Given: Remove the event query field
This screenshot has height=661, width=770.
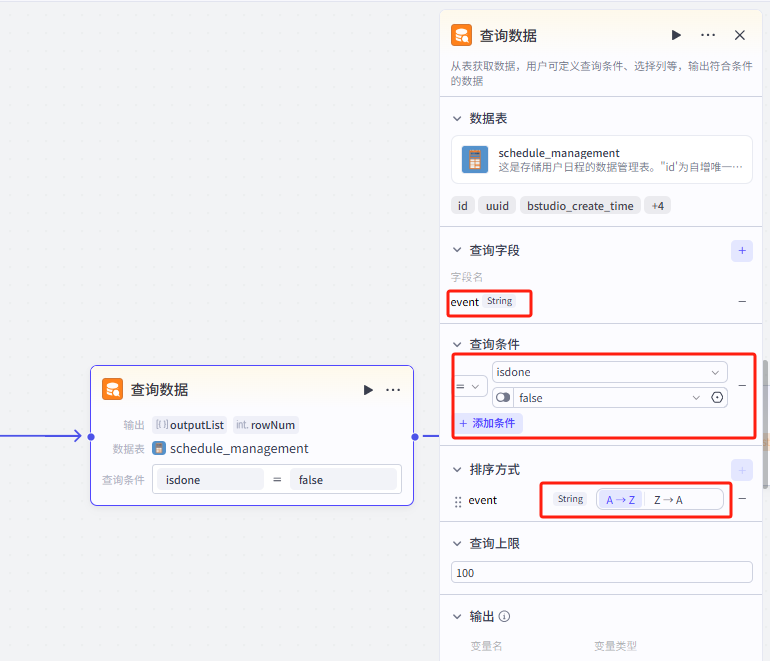Looking at the screenshot, I should coord(742,301).
